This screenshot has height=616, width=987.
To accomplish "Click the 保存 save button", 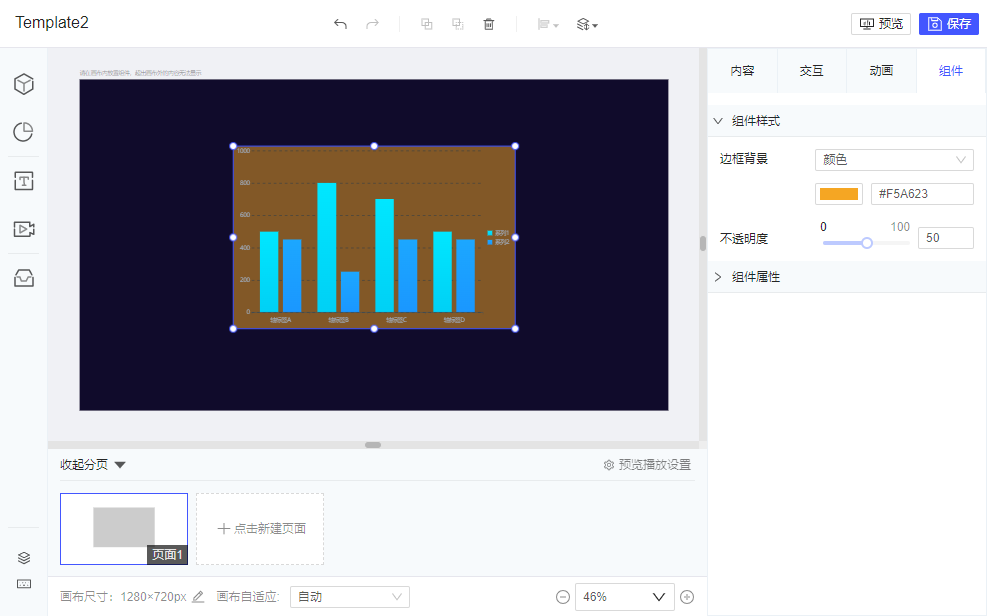I will click(x=949, y=24).
